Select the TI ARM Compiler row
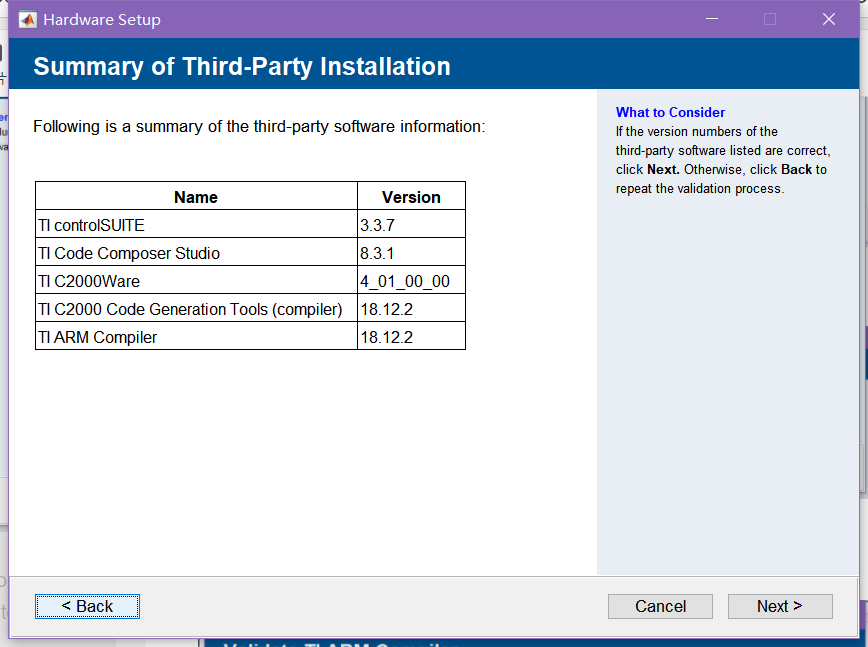The width and height of the screenshot is (868, 647). click(195, 336)
